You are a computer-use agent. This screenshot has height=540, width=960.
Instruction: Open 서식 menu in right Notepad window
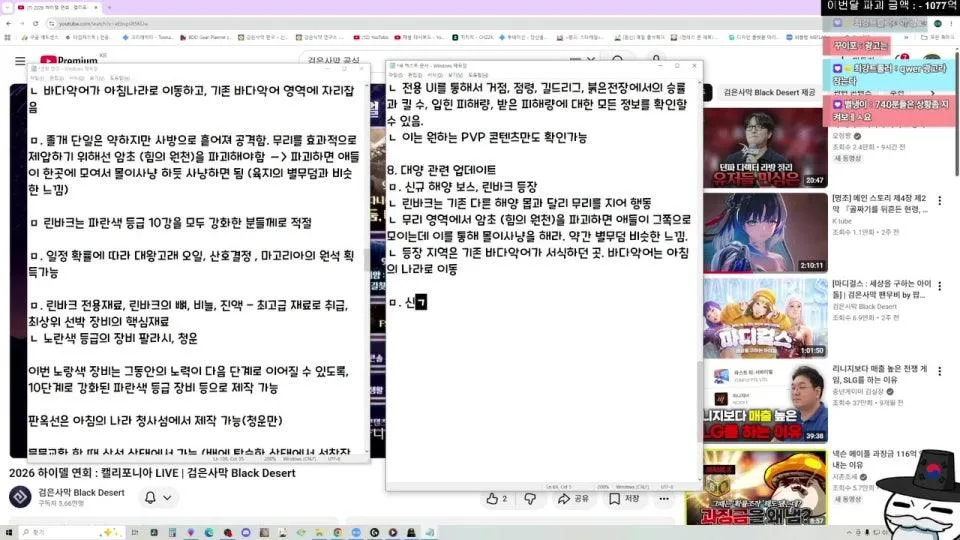(x=435, y=75)
